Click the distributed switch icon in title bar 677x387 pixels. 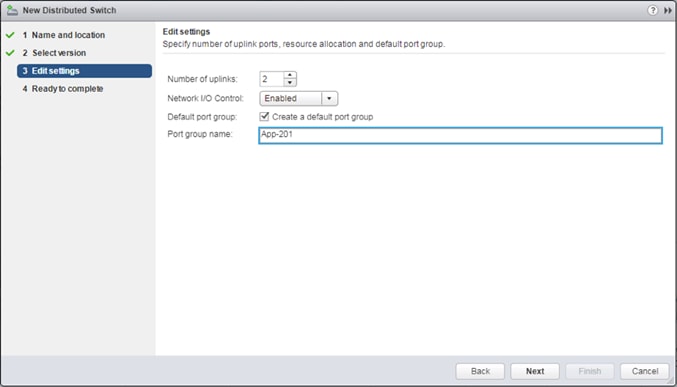[12, 10]
